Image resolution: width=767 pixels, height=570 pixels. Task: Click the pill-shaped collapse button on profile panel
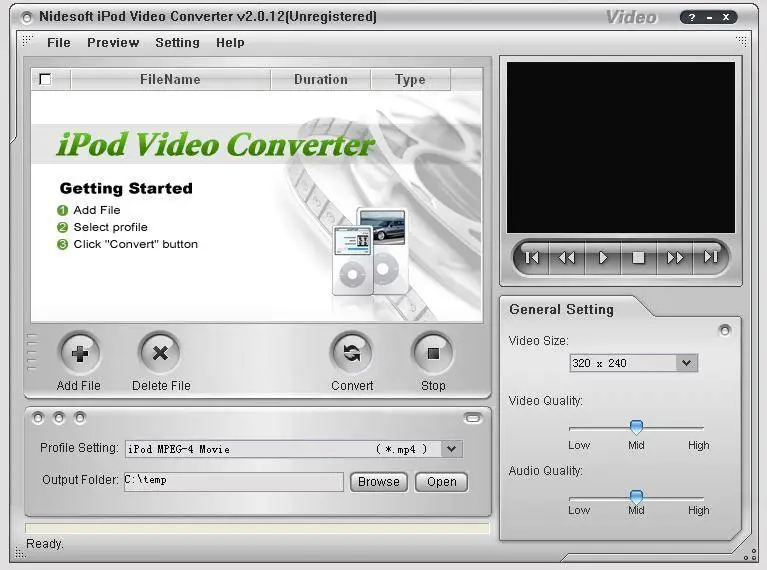coord(473,418)
